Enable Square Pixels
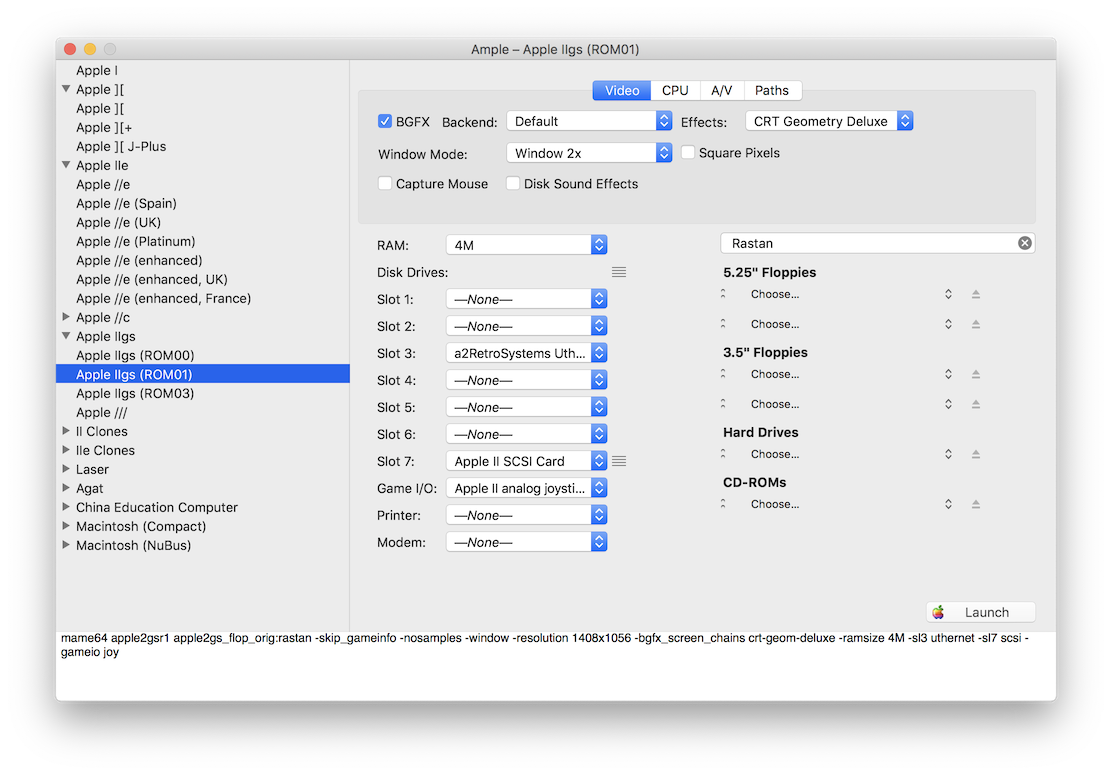 pyautogui.click(x=688, y=151)
